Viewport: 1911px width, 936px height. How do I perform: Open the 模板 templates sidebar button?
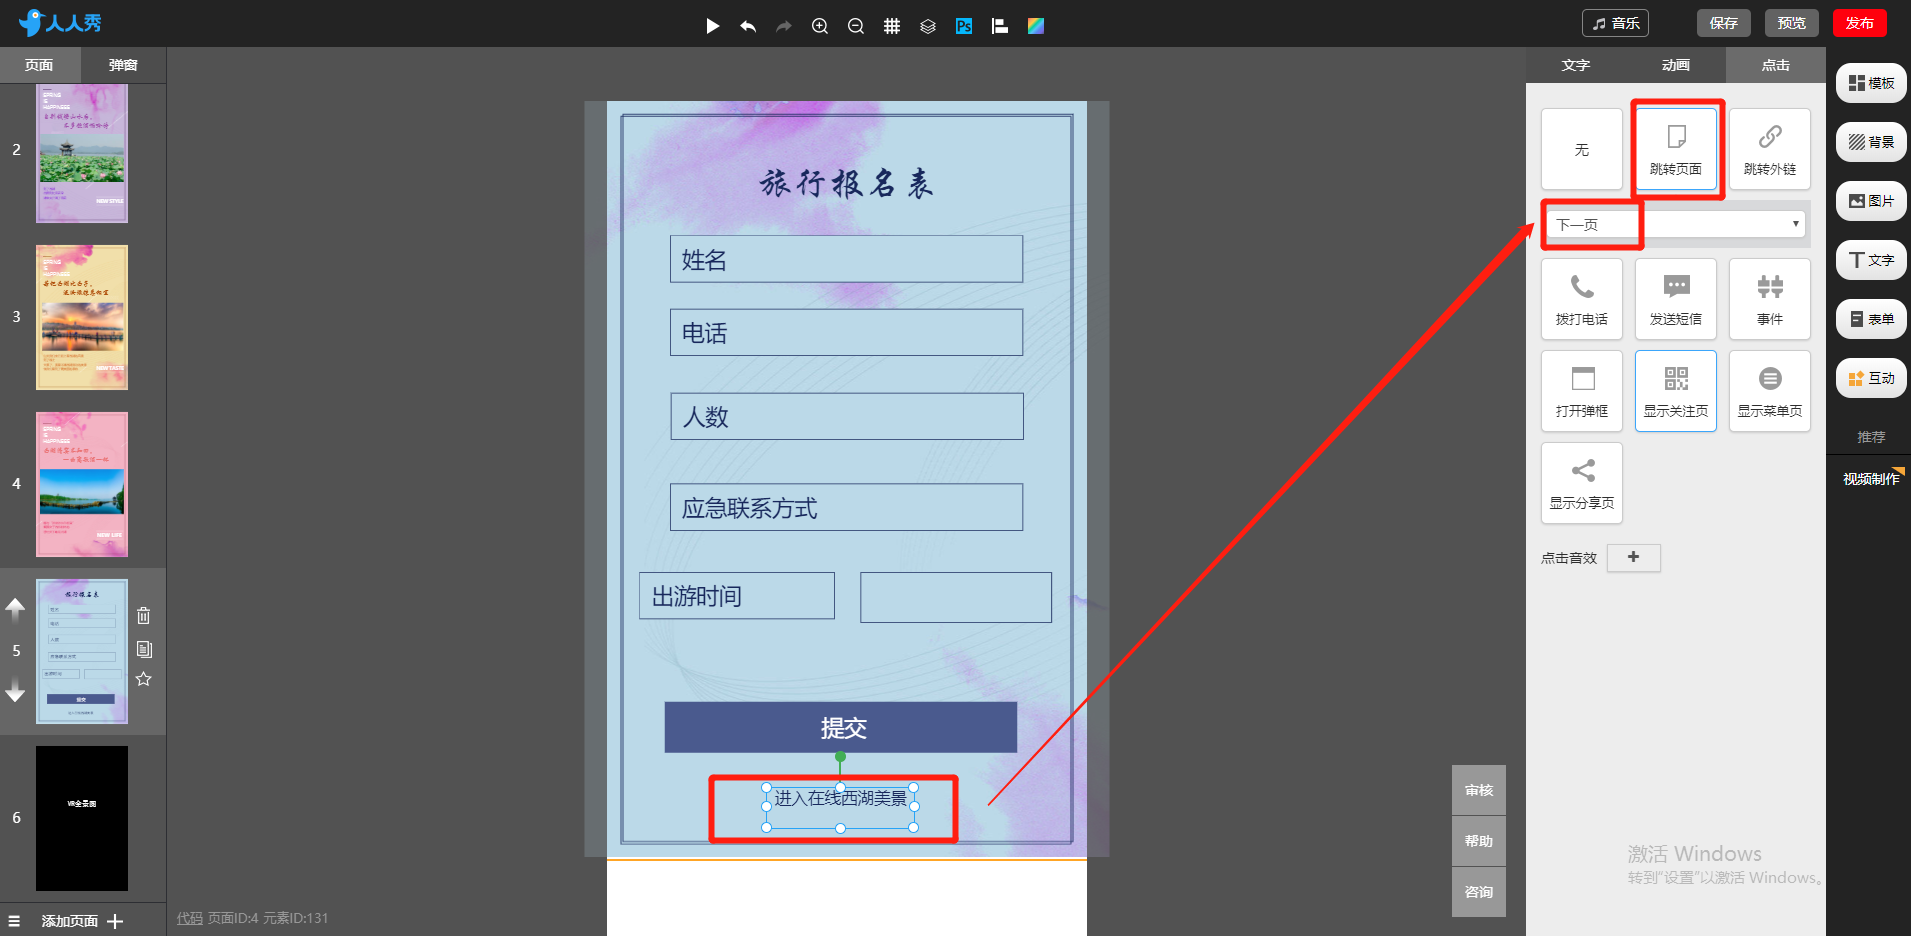pos(1871,83)
